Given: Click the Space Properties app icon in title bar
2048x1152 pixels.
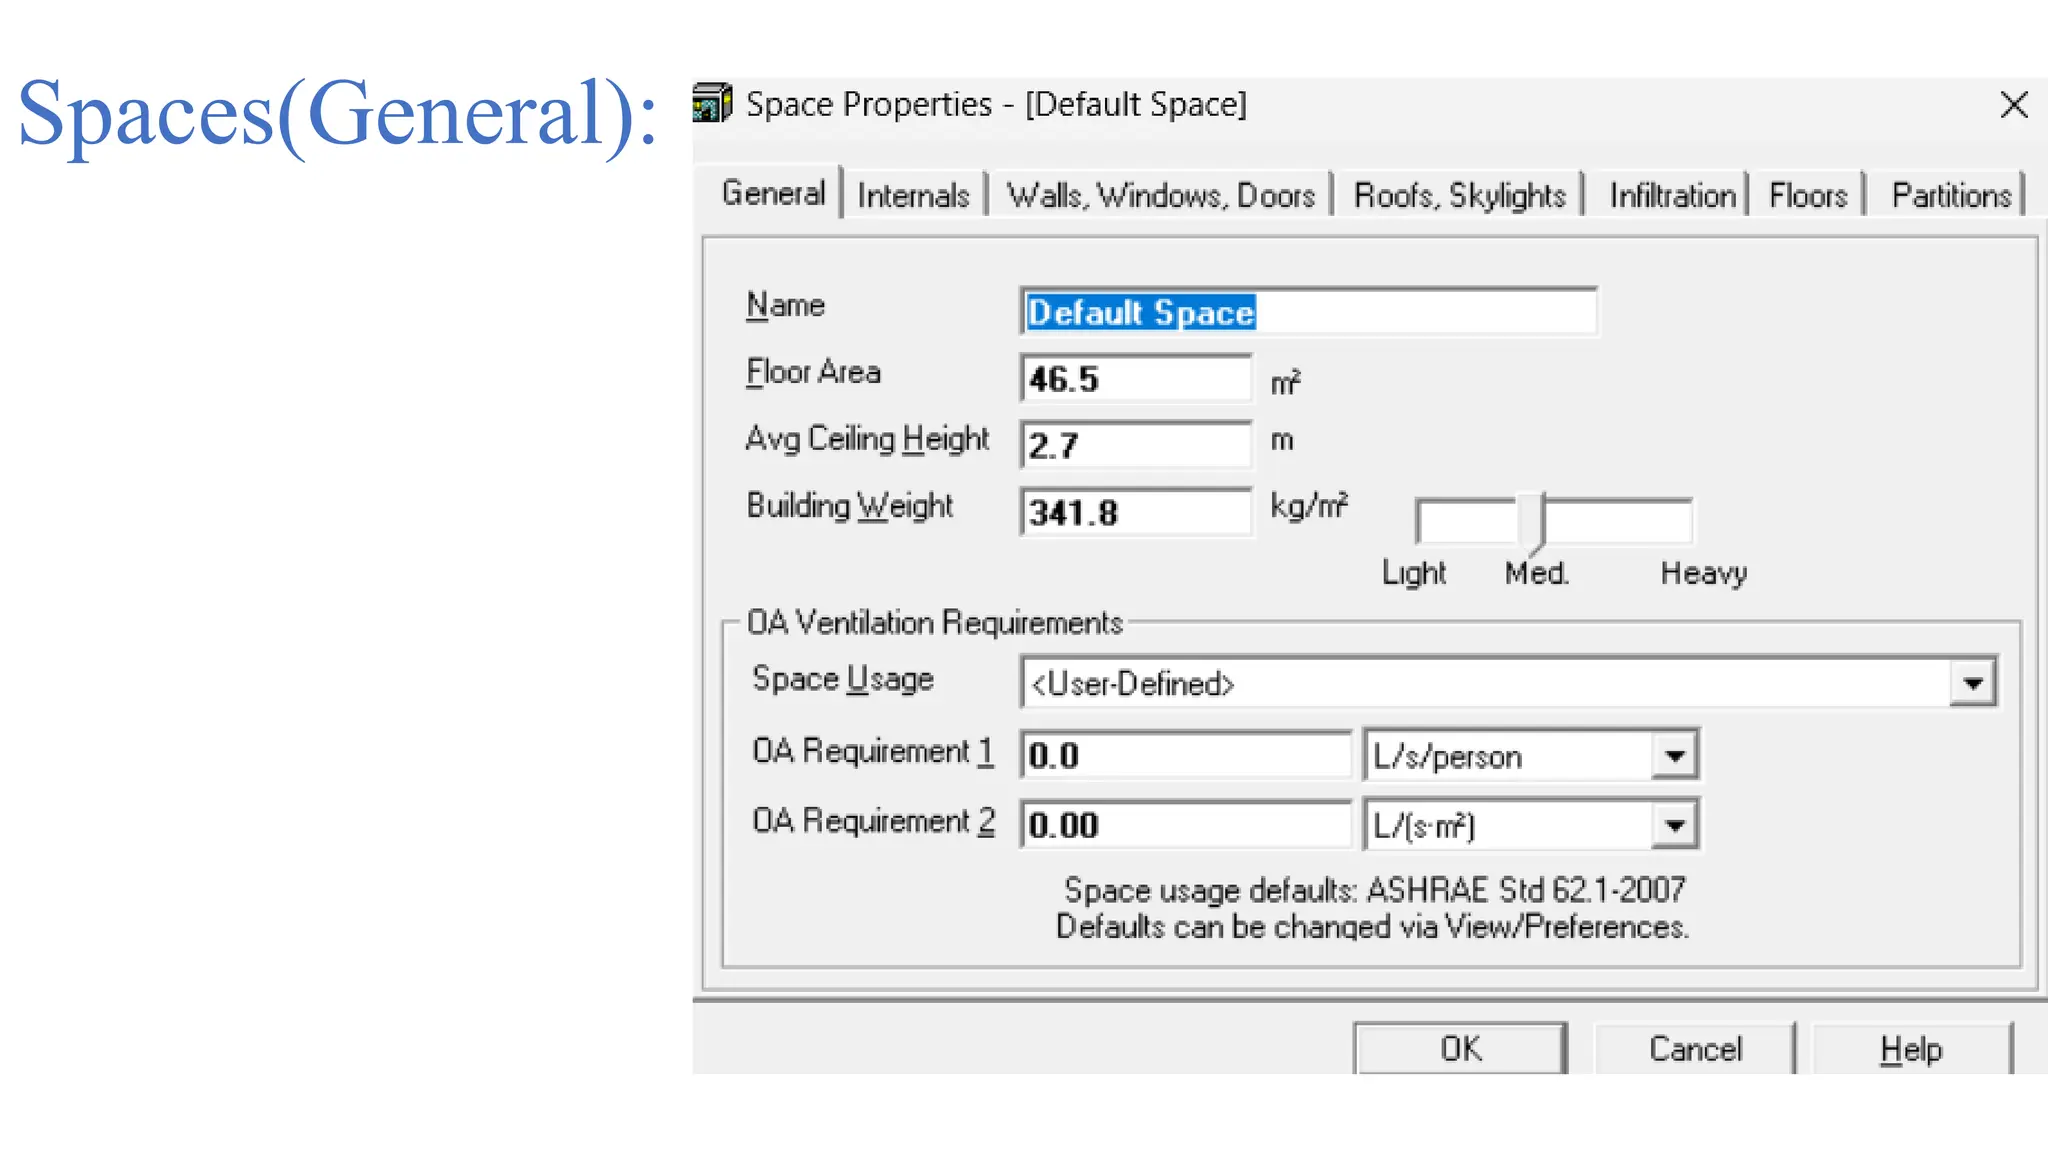Looking at the screenshot, I should coord(712,103).
